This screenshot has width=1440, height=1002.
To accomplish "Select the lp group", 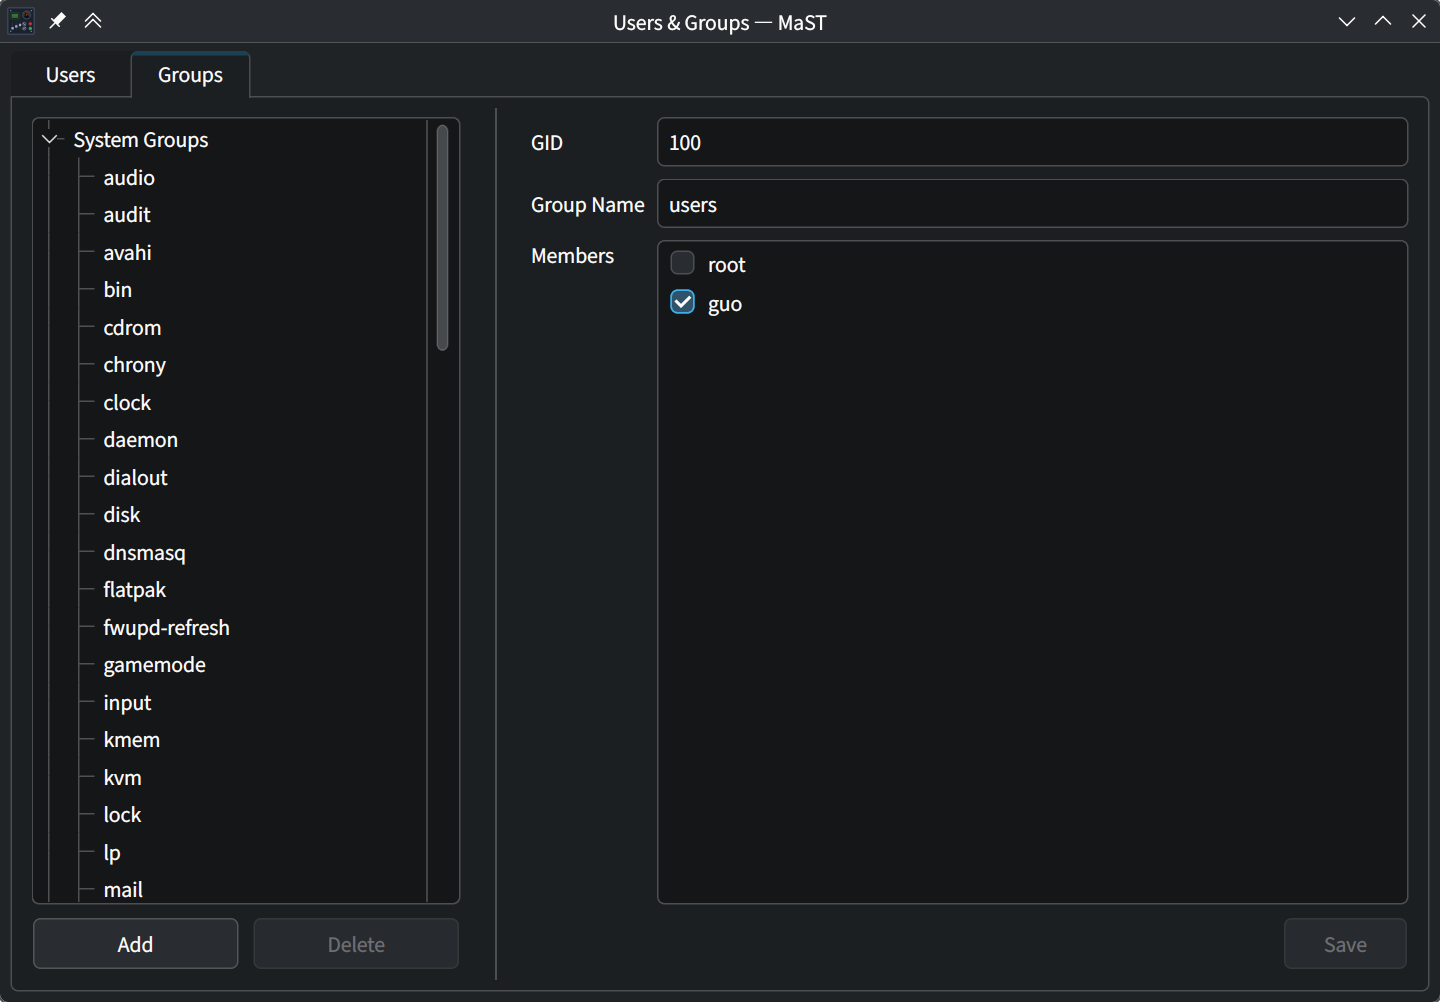I will [x=112, y=853].
